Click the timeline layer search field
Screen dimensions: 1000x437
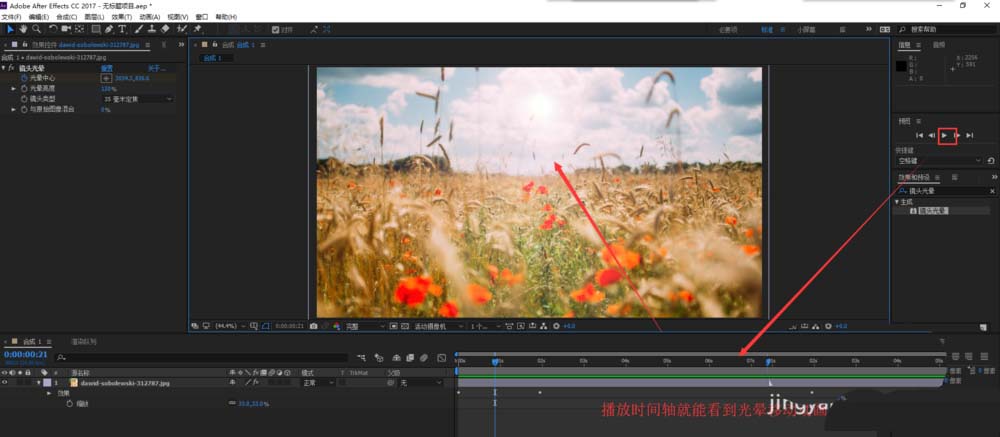coord(200,357)
